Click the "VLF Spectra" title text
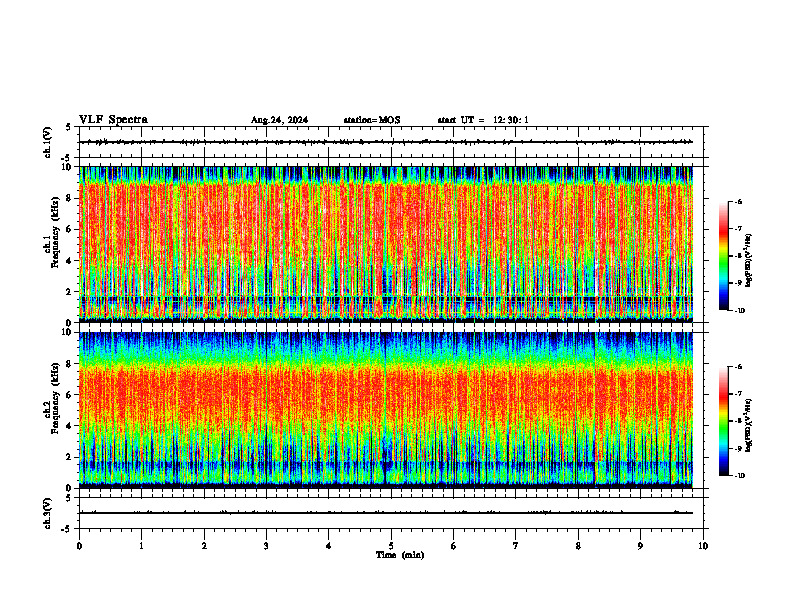 (x=113, y=119)
